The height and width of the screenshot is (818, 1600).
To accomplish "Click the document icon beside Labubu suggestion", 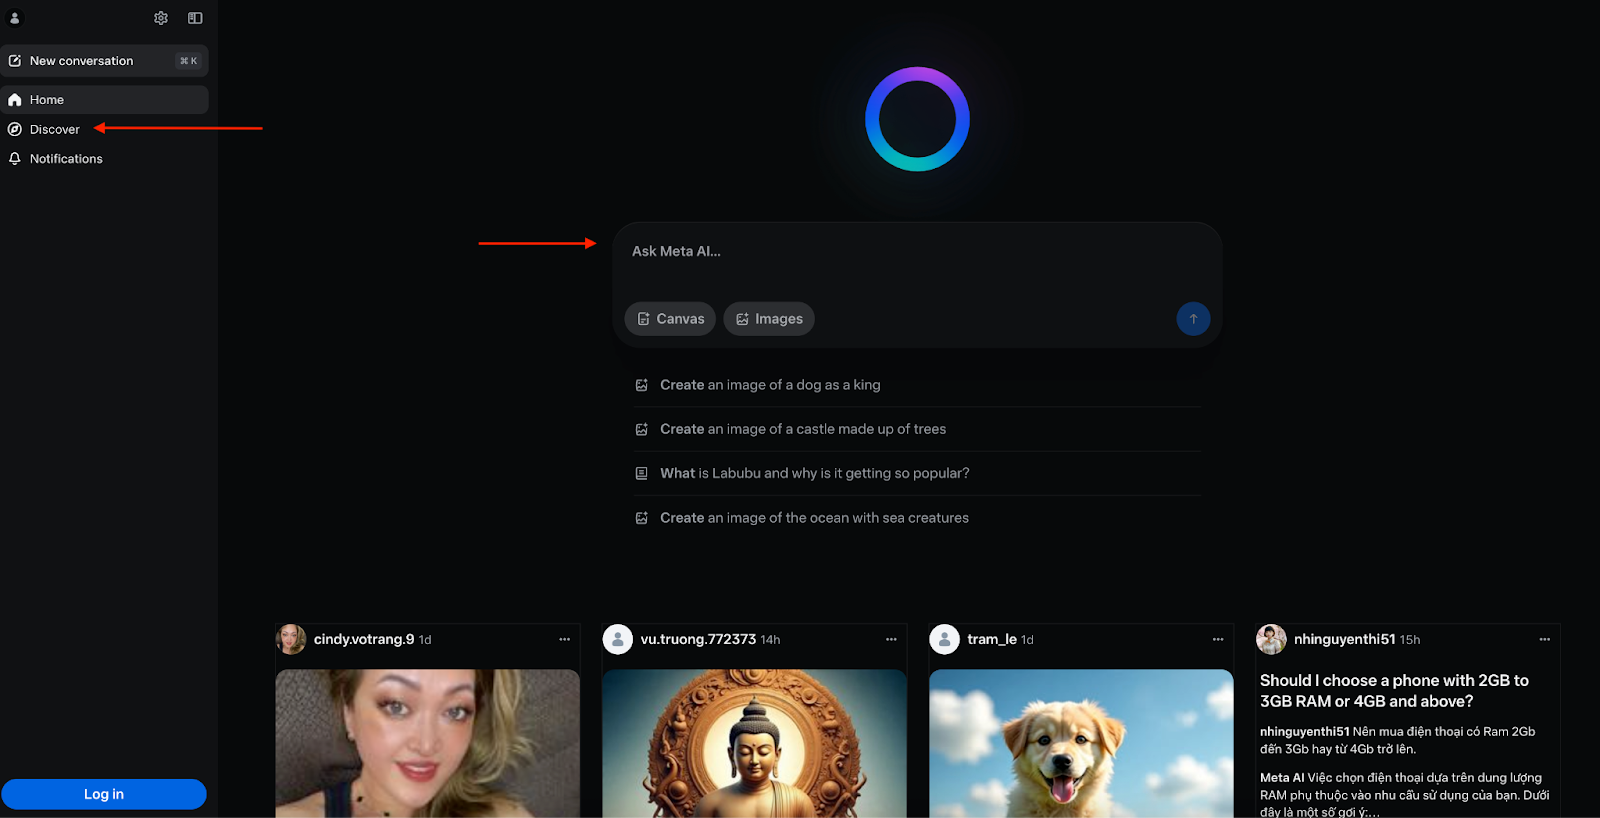I will [642, 473].
